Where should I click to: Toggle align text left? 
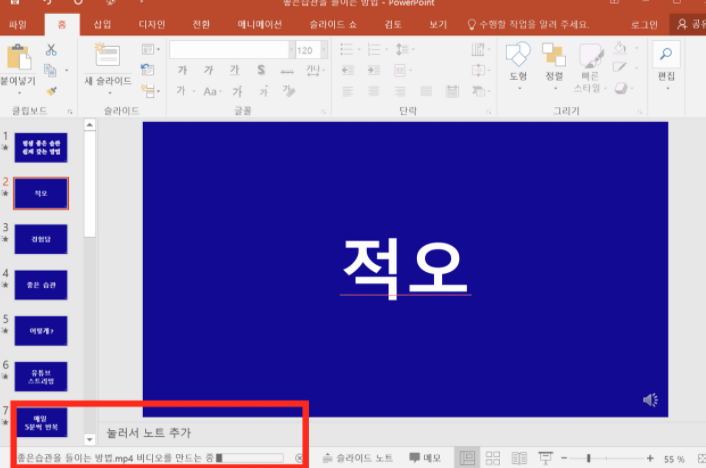point(347,91)
